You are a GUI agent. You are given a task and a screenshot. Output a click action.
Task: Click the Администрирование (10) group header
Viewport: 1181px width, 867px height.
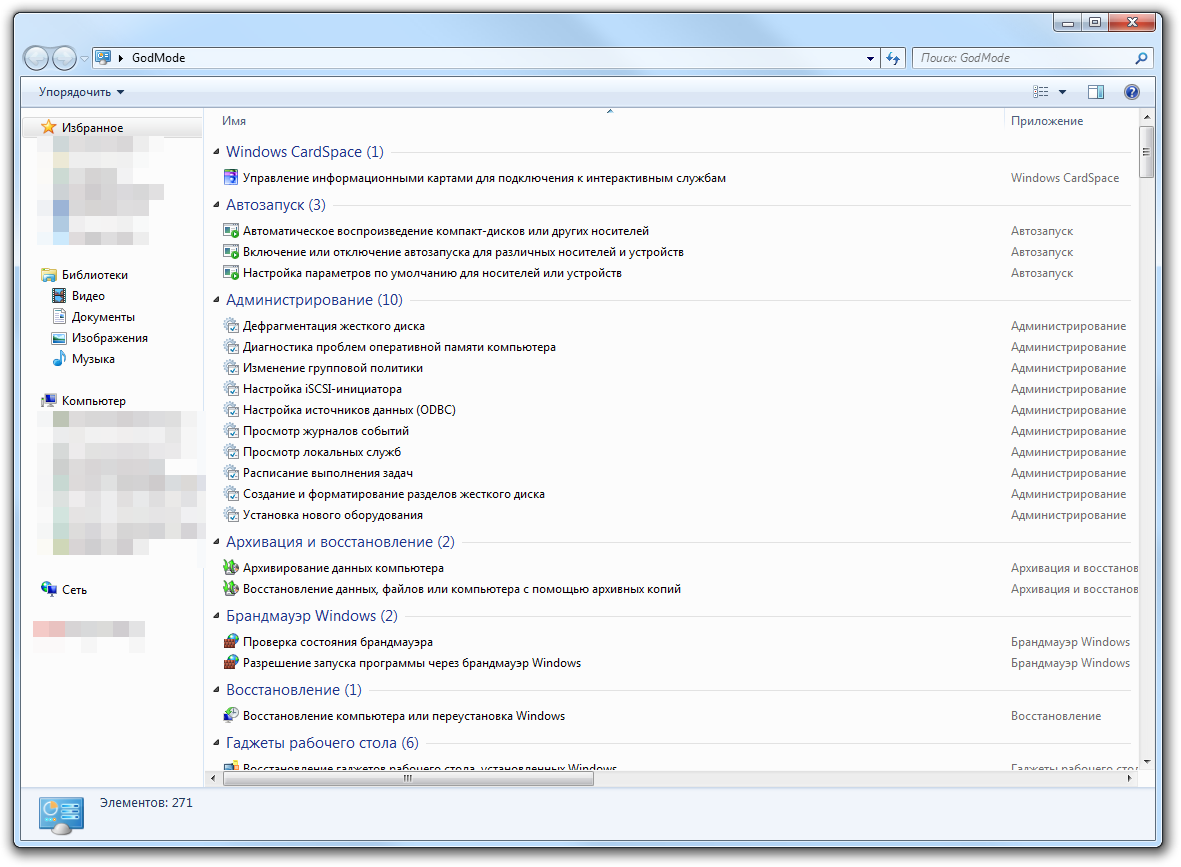(314, 300)
